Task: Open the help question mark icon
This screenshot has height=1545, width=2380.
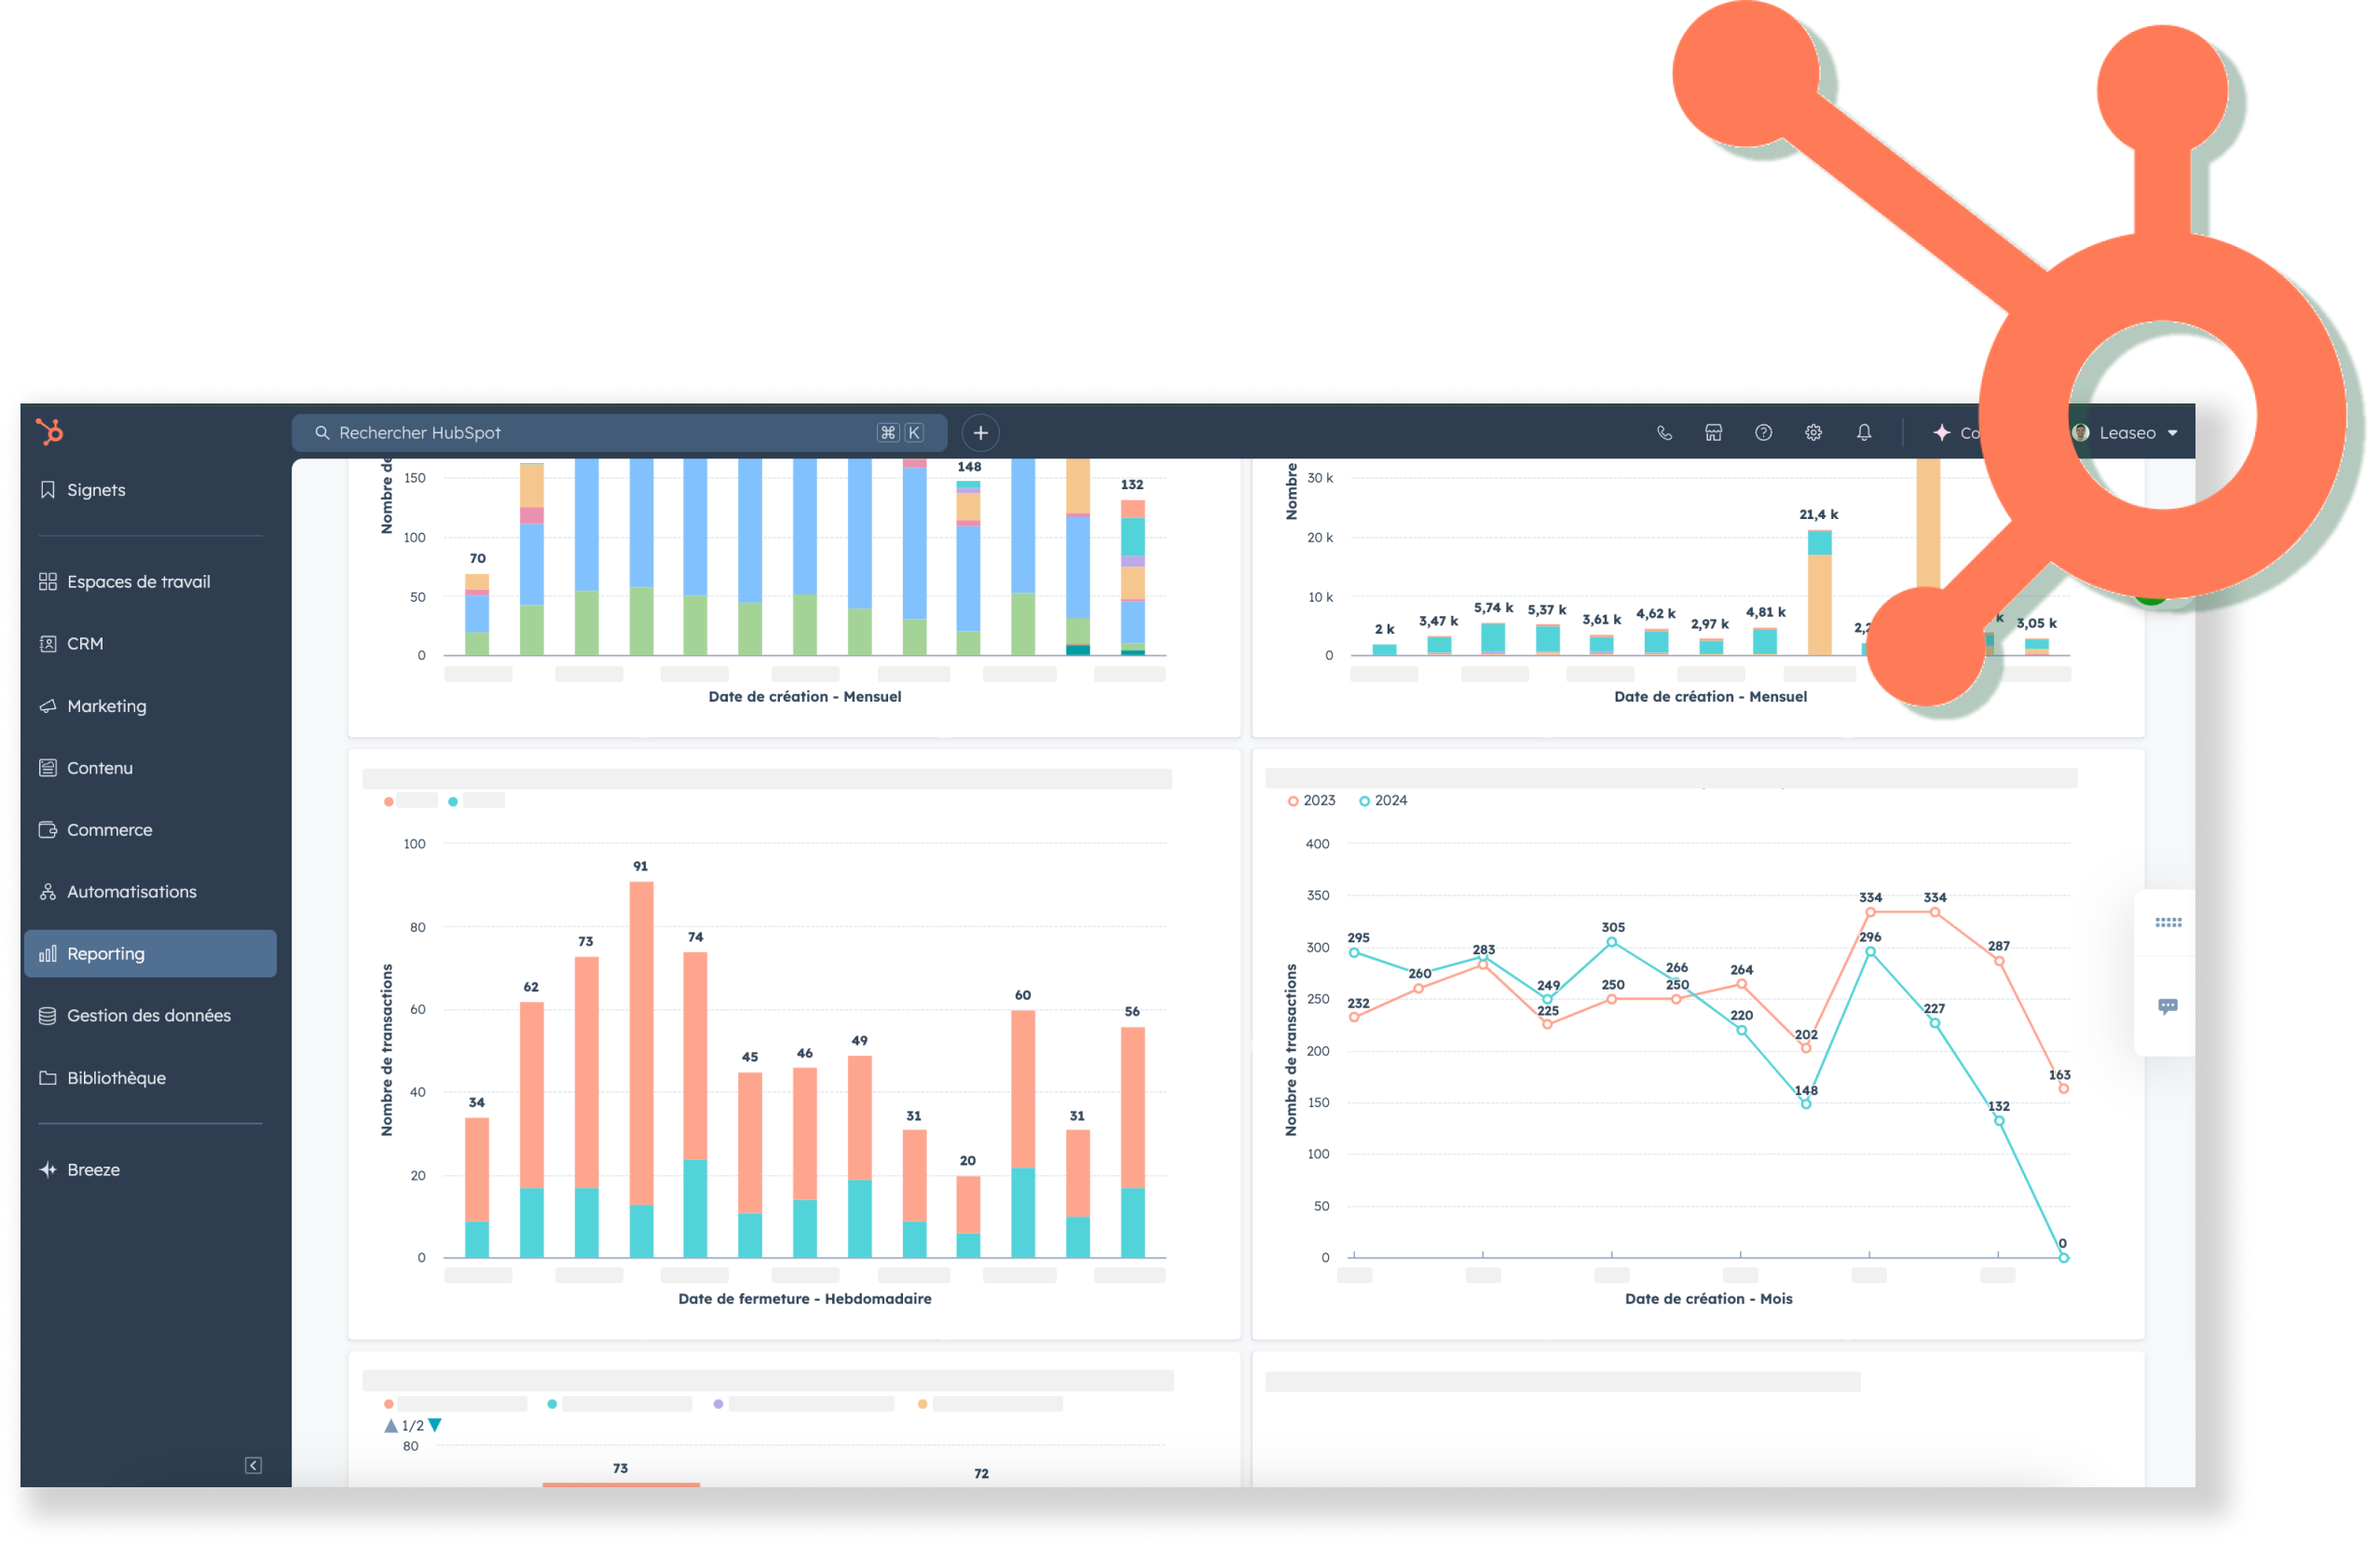Action: tap(1763, 433)
